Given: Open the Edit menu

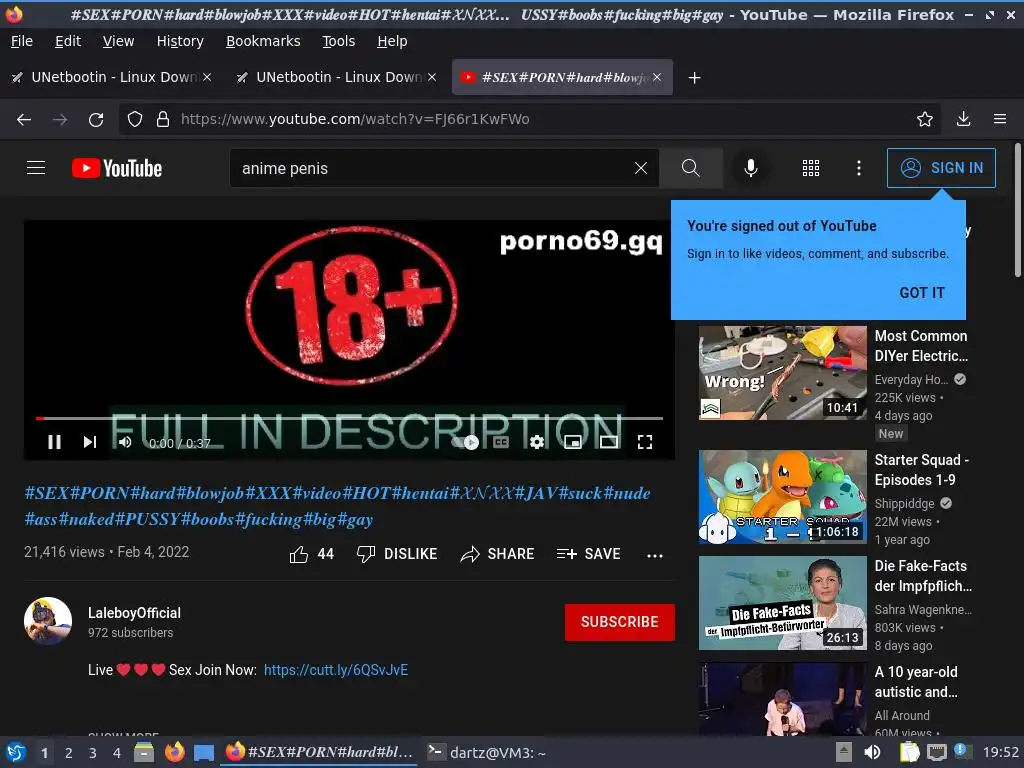Looking at the screenshot, I should tap(68, 41).
